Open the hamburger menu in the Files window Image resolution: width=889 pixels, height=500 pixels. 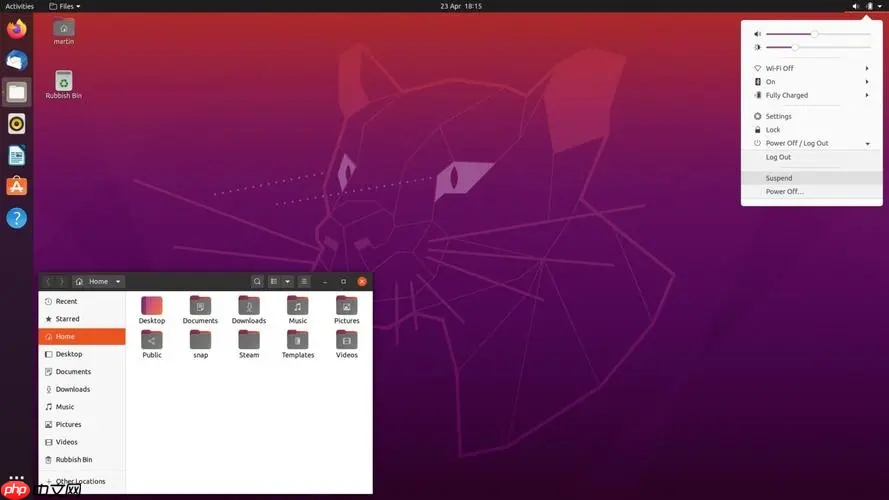pos(304,281)
